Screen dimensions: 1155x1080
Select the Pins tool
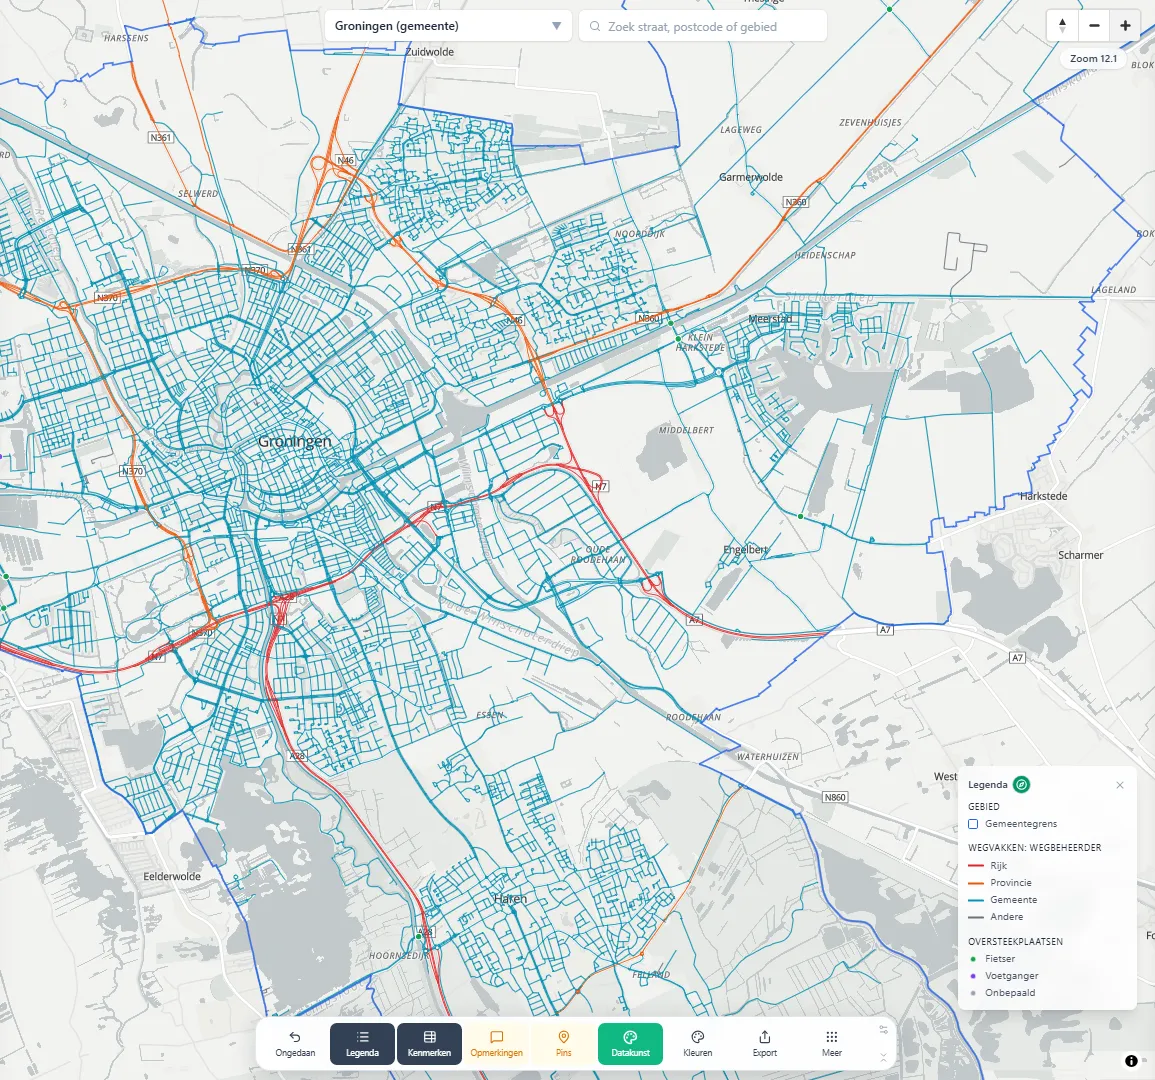pos(564,1044)
